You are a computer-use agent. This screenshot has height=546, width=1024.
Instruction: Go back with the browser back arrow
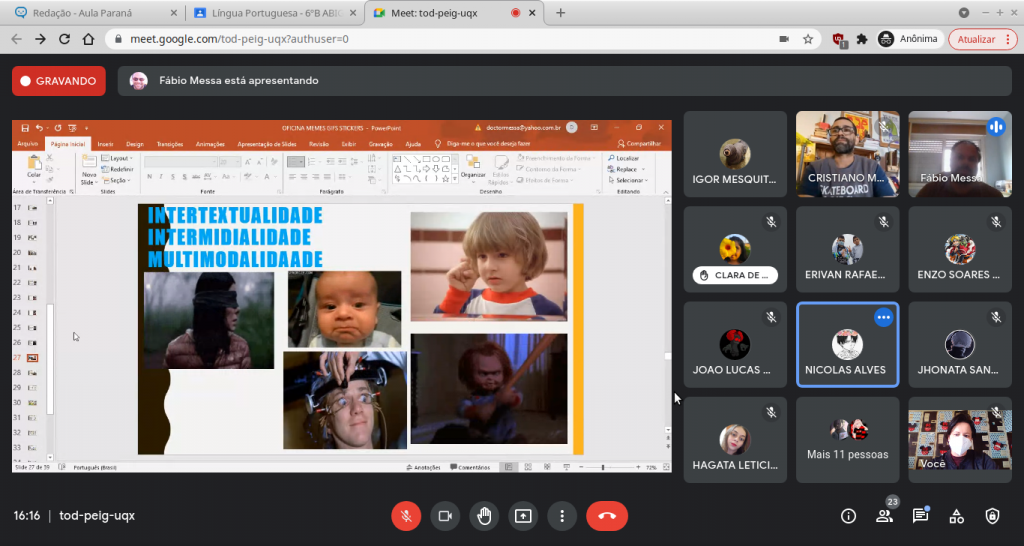pos(16,39)
